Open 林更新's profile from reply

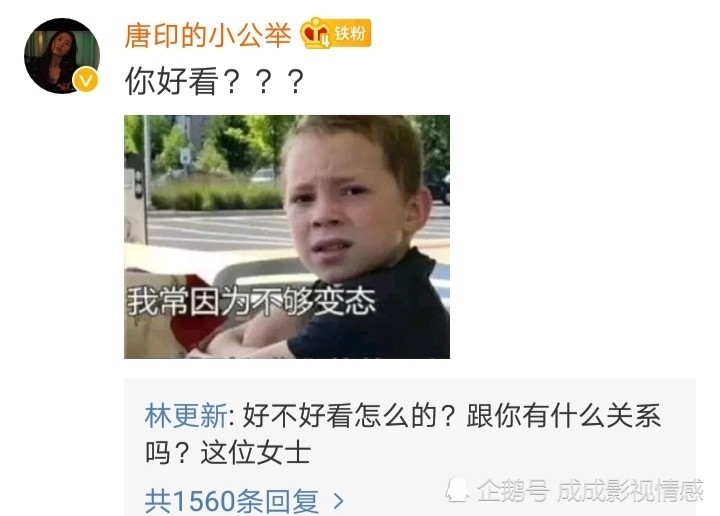coord(186,416)
